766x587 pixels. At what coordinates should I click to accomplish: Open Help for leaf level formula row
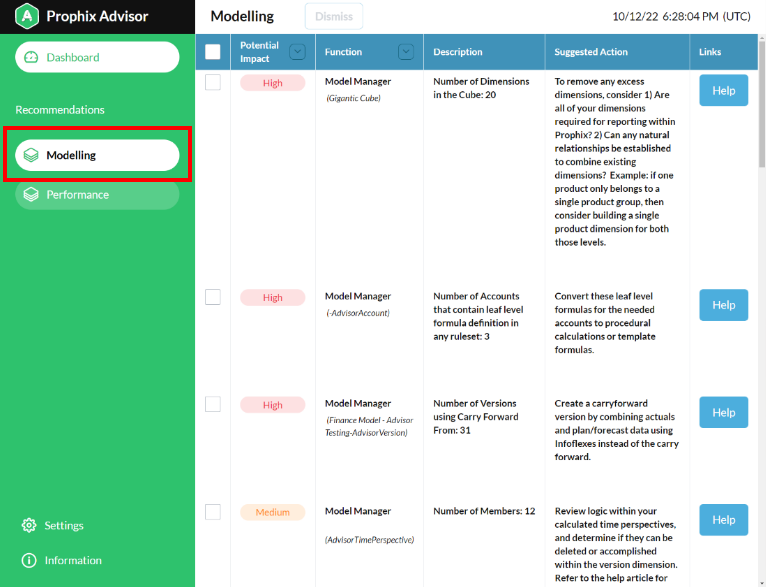[x=723, y=305]
